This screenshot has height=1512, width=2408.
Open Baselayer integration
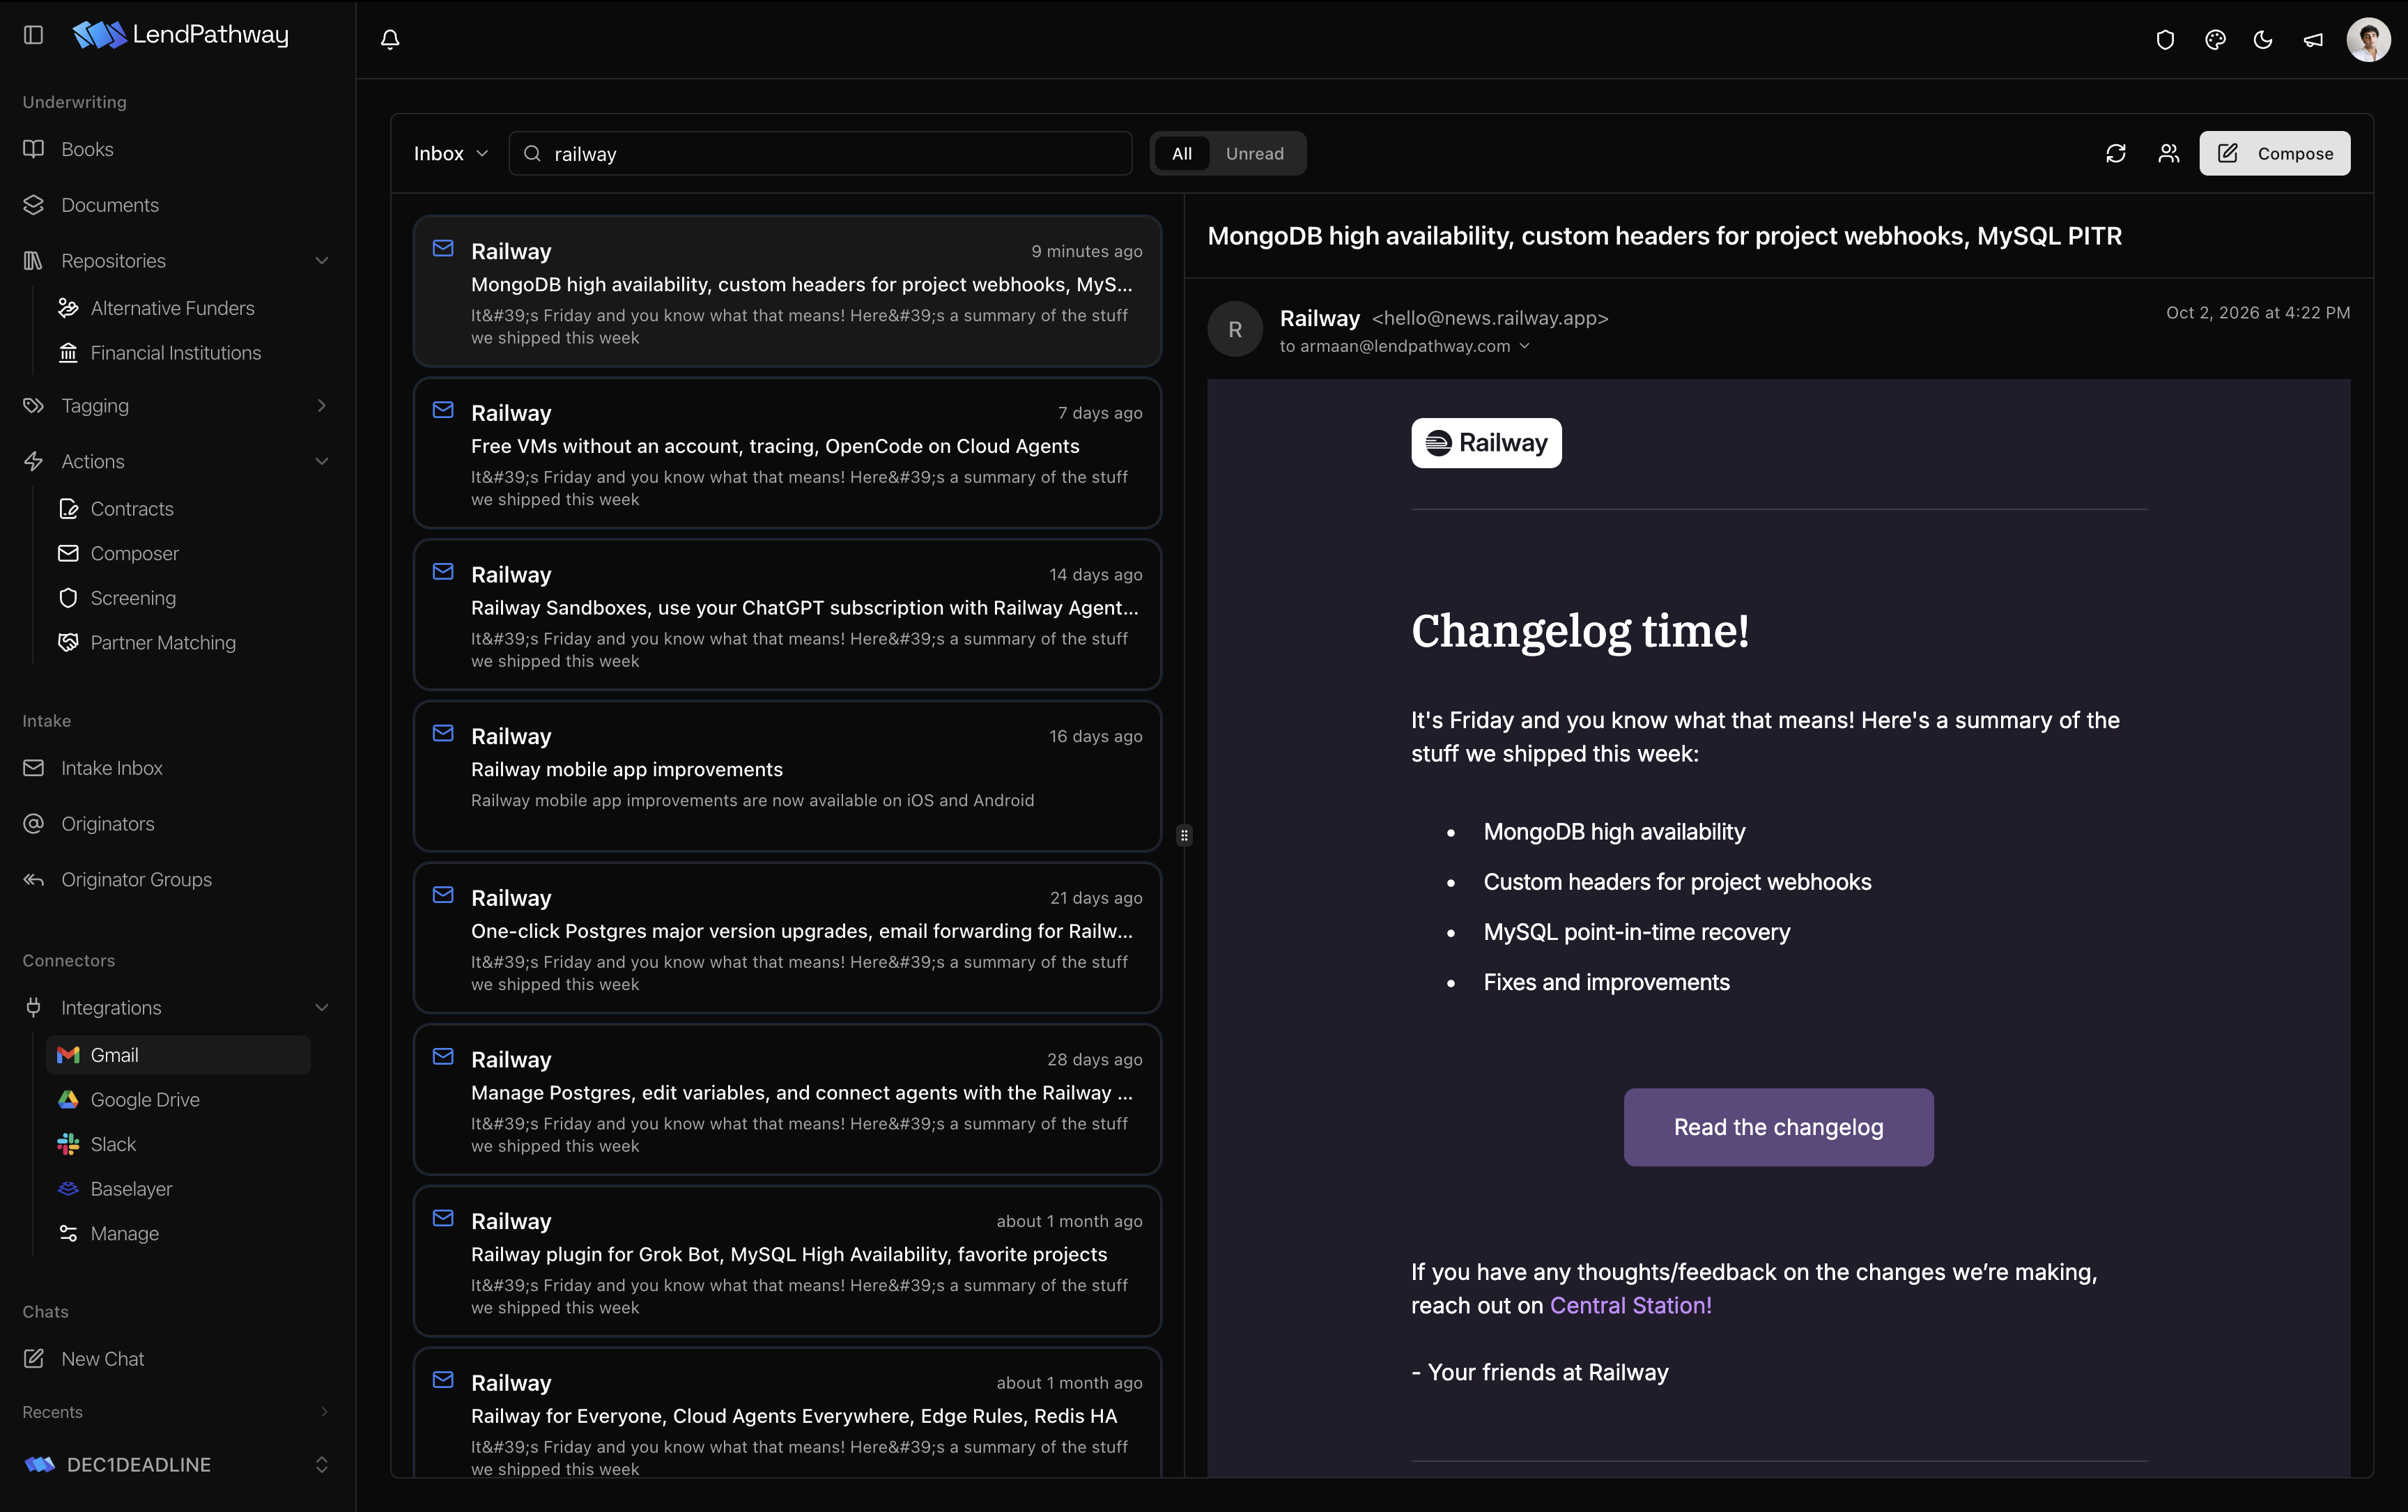click(131, 1189)
